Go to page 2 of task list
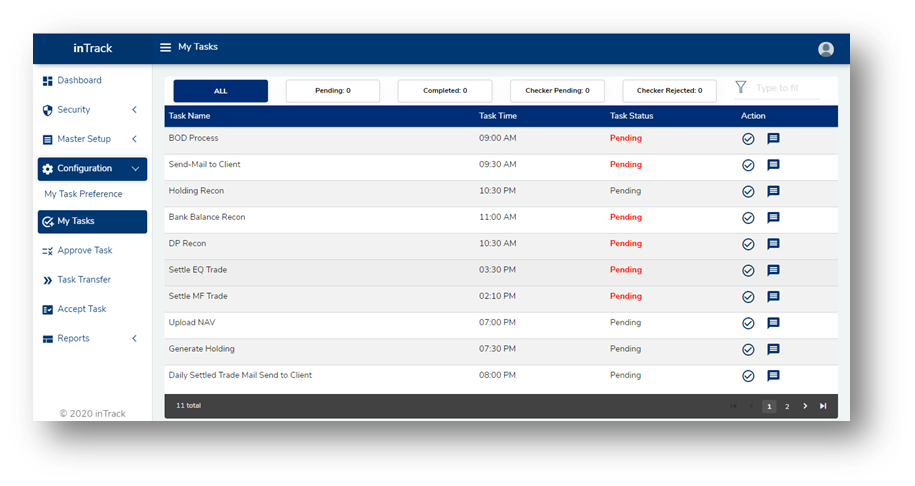 (x=787, y=406)
